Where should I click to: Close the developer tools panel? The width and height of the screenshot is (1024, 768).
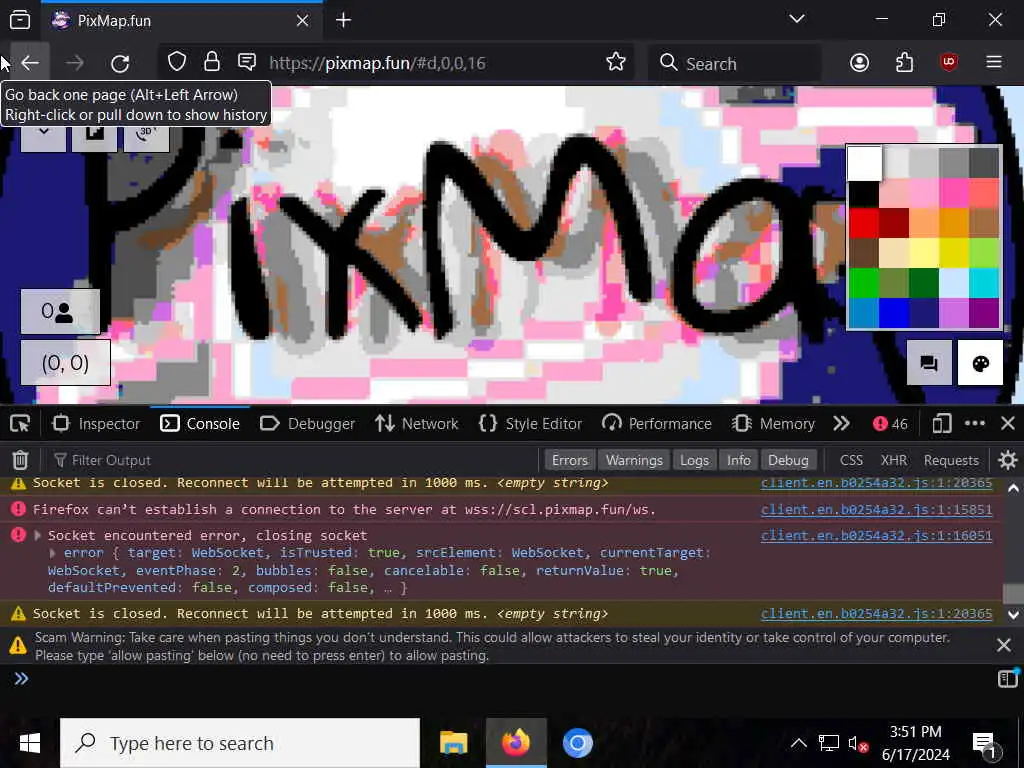coord(1008,424)
